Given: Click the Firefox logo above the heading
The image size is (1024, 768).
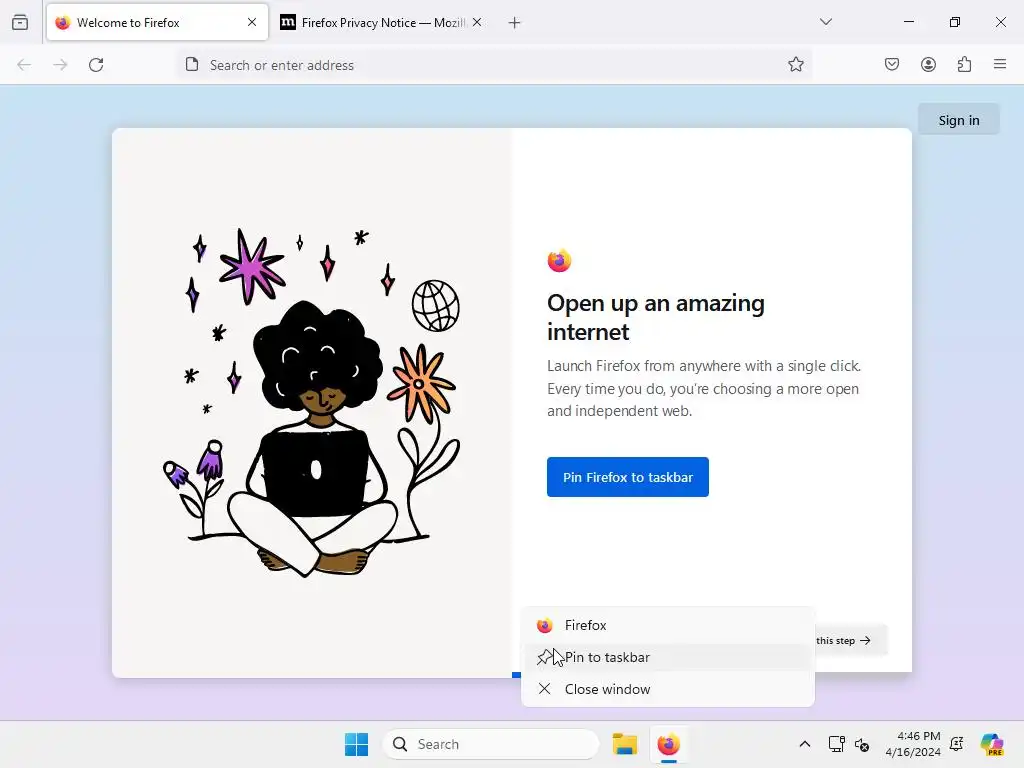Looking at the screenshot, I should (559, 260).
